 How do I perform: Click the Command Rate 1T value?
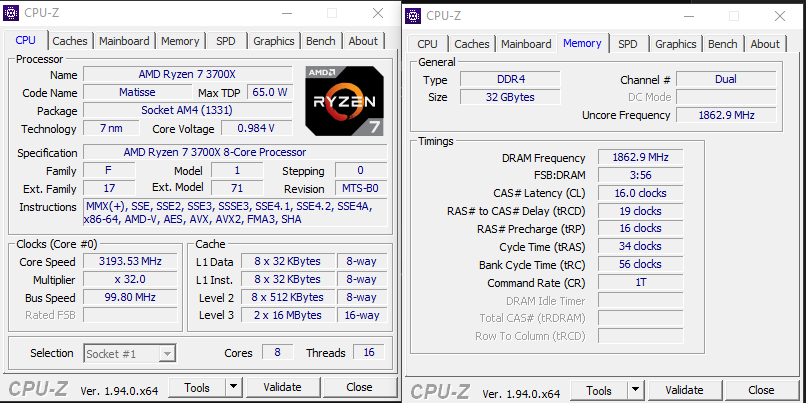640,283
